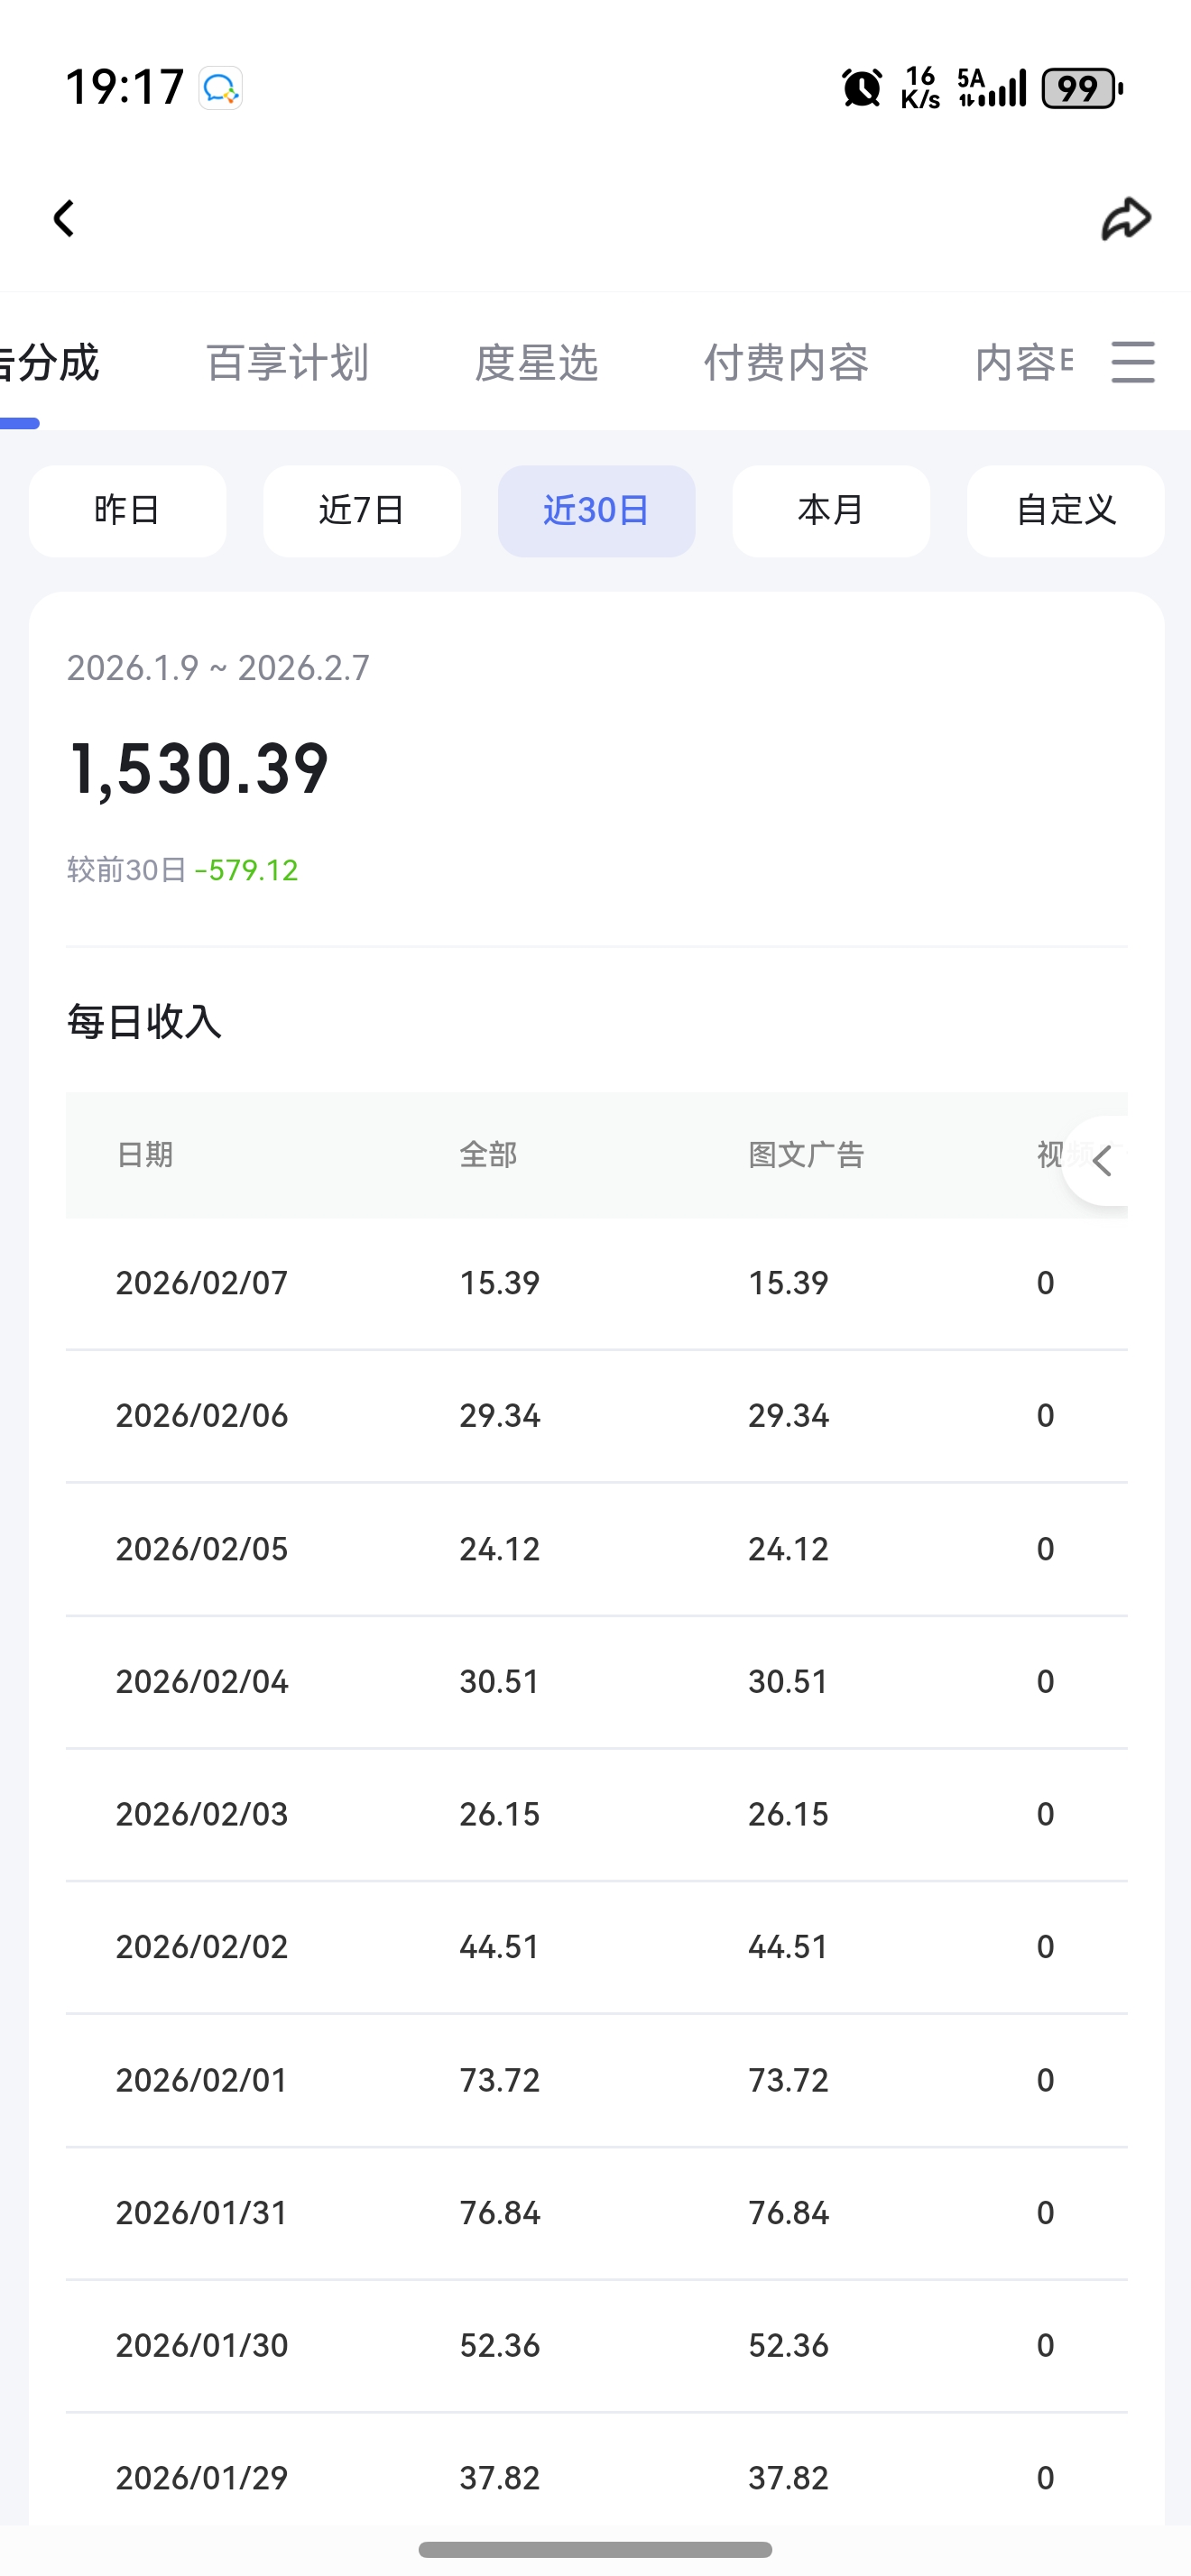Screen dimensions: 1191x2576
Task: Tap the chat app notification icon
Action: coord(220,88)
